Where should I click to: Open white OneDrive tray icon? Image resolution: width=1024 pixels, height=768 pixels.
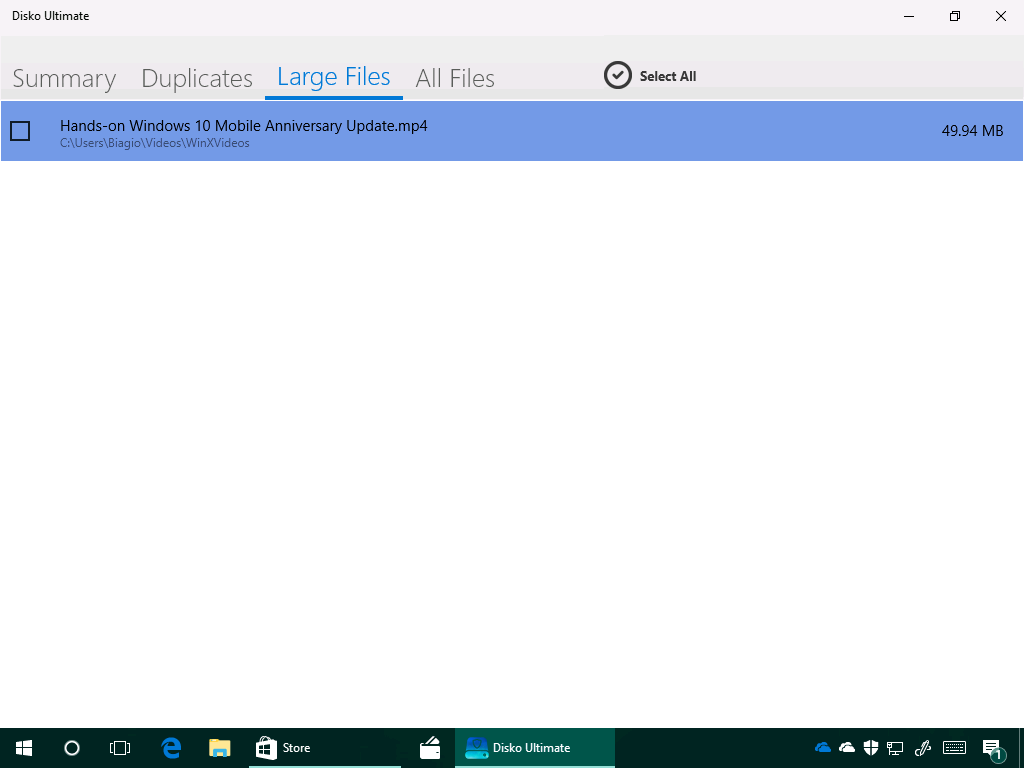tap(846, 748)
